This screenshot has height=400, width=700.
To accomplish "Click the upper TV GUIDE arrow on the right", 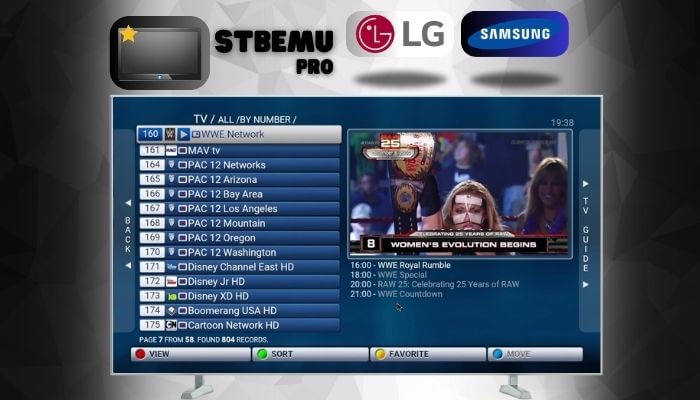I will [585, 184].
